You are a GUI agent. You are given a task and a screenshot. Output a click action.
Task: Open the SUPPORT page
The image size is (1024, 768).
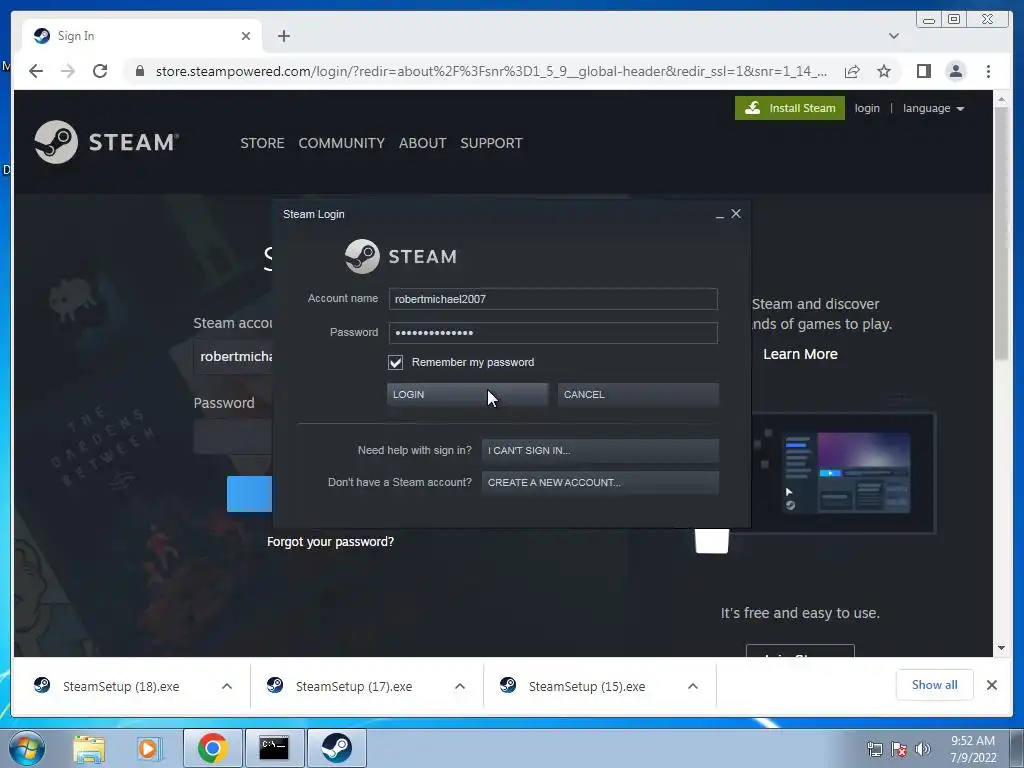coord(491,143)
